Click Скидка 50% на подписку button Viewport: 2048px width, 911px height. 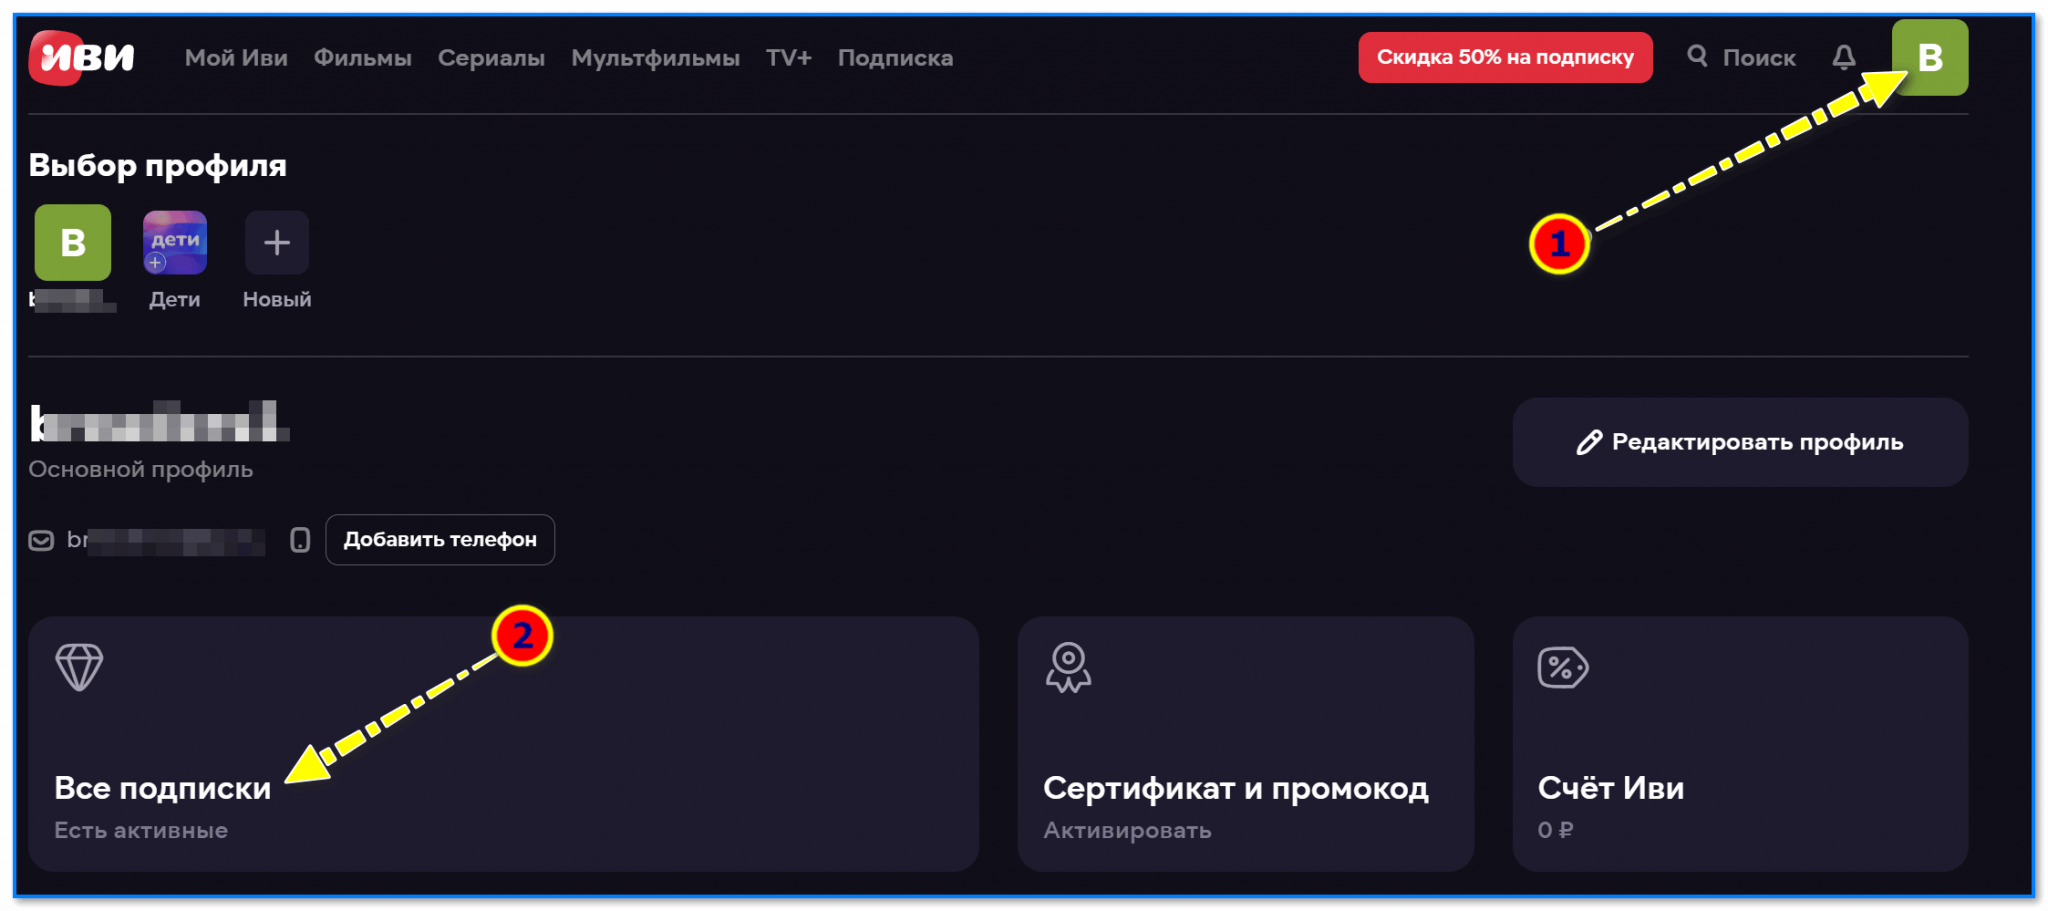tap(1505, 57)
